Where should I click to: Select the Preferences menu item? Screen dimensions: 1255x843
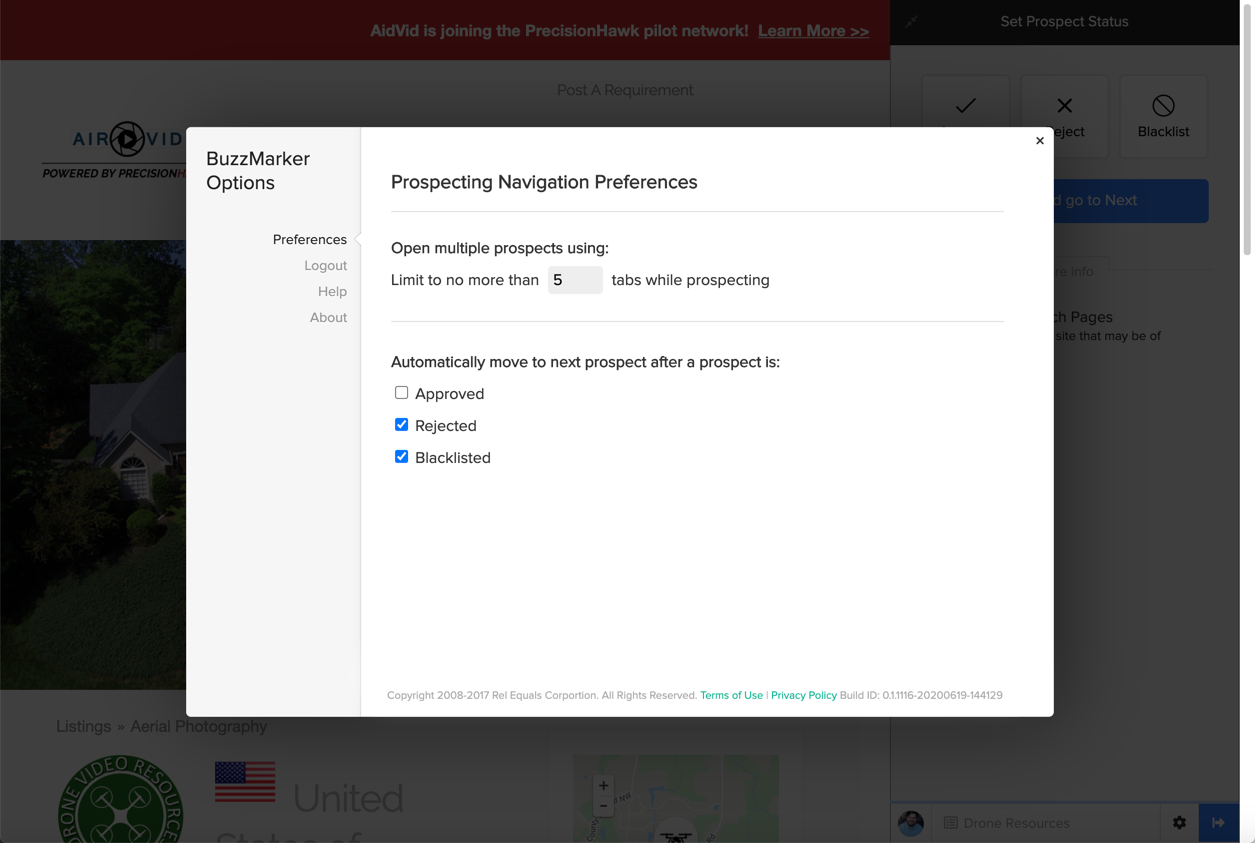pos(309,240)
